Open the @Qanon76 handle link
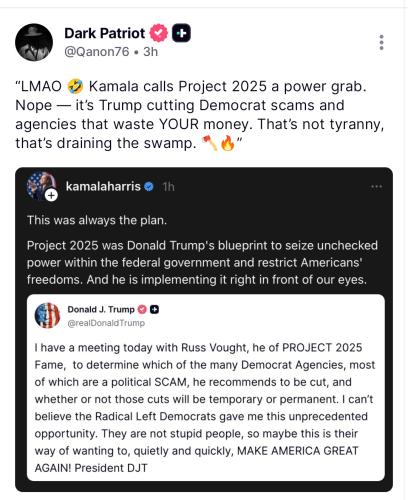Screen dimensions: 408x500 (96, 52)
